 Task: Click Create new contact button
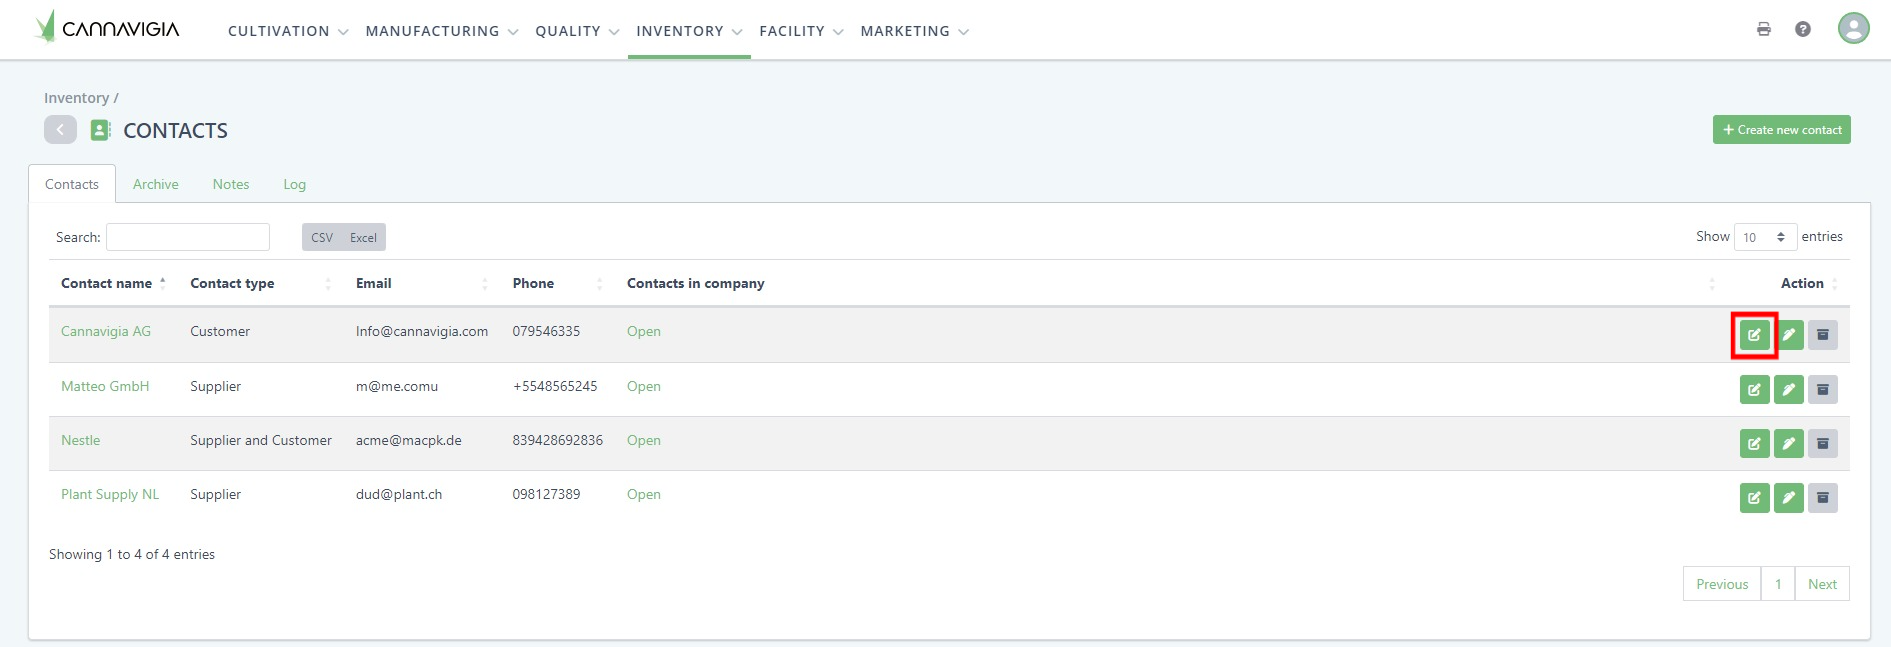point(1781,130)
